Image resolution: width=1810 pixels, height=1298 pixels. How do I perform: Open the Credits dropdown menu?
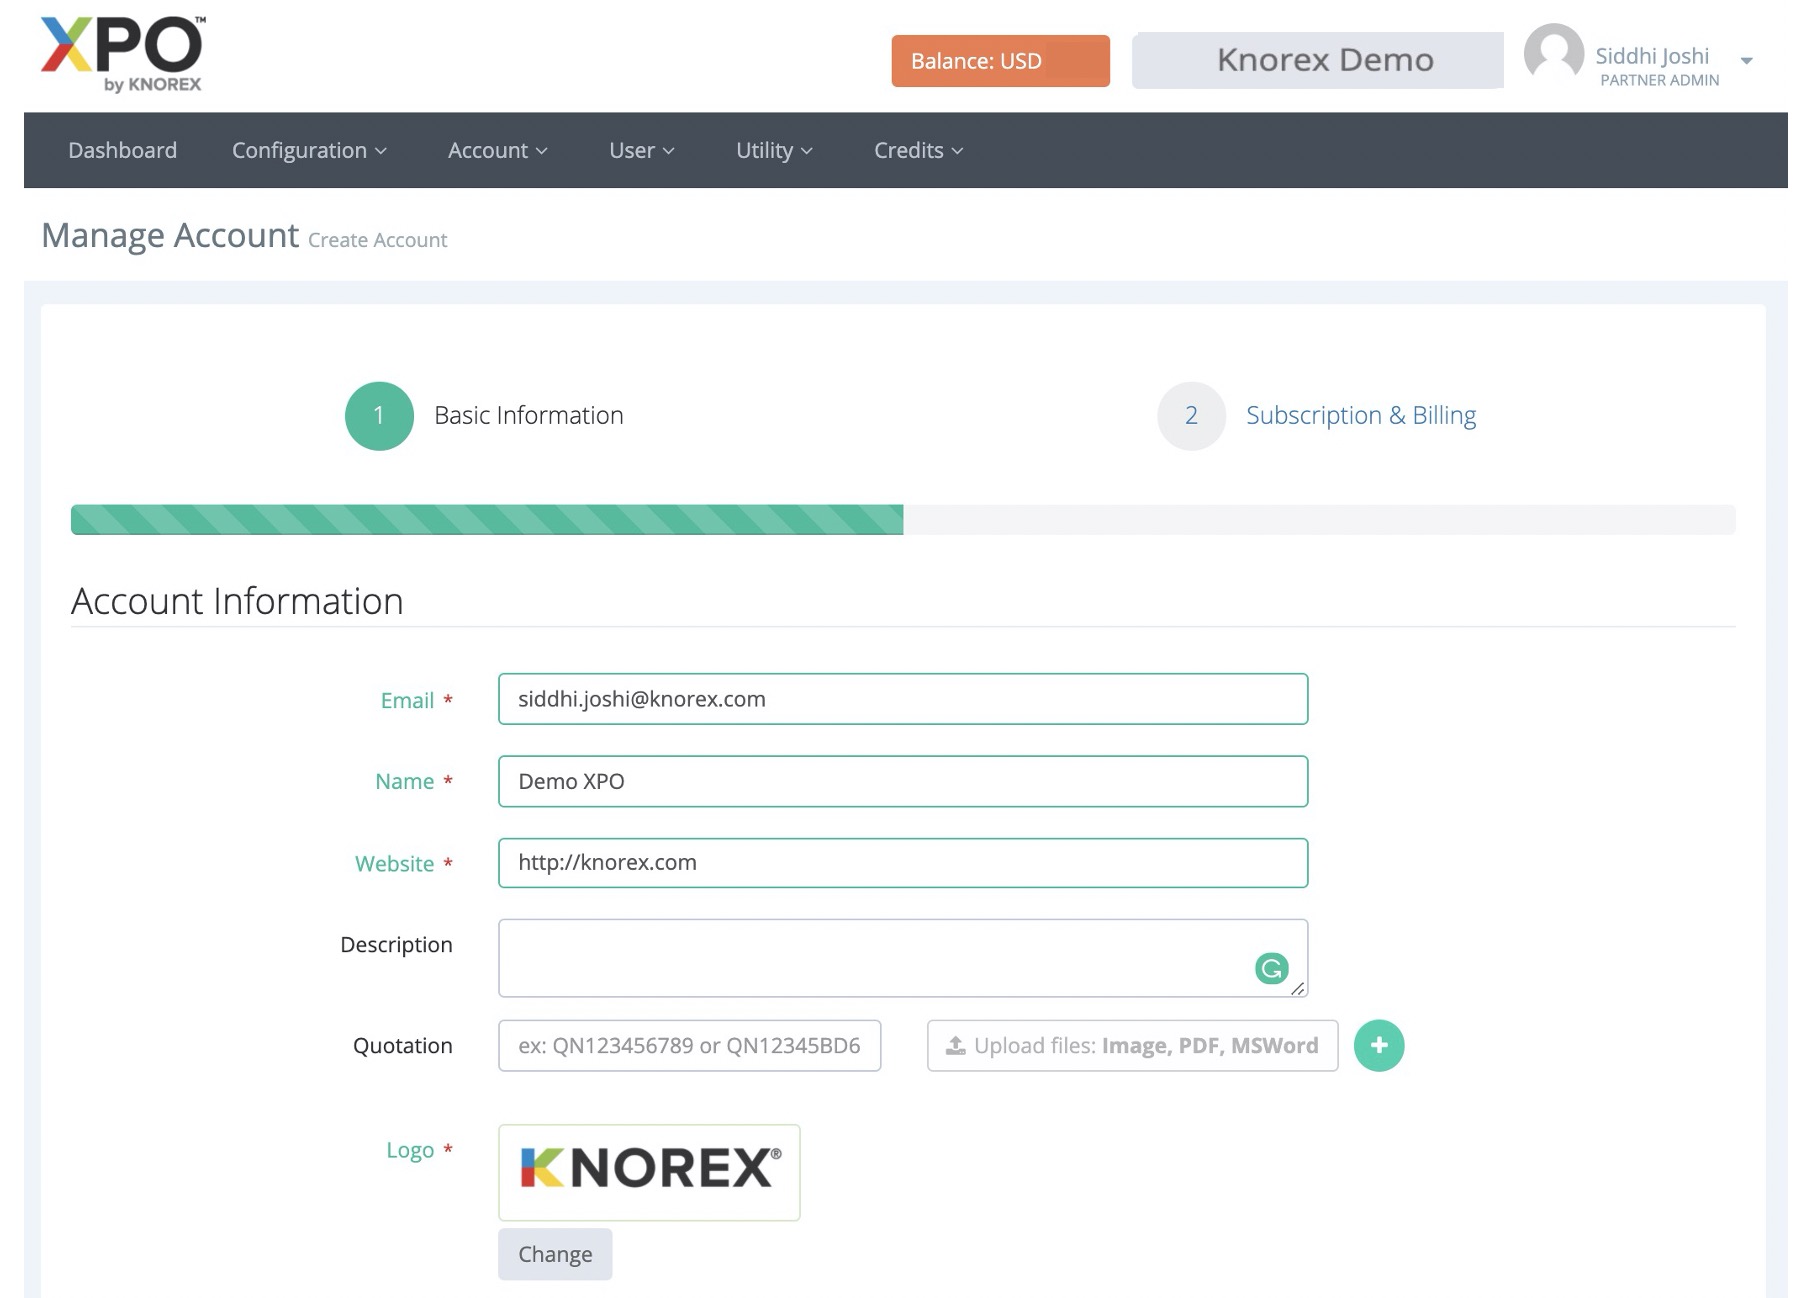pos(918,150)
